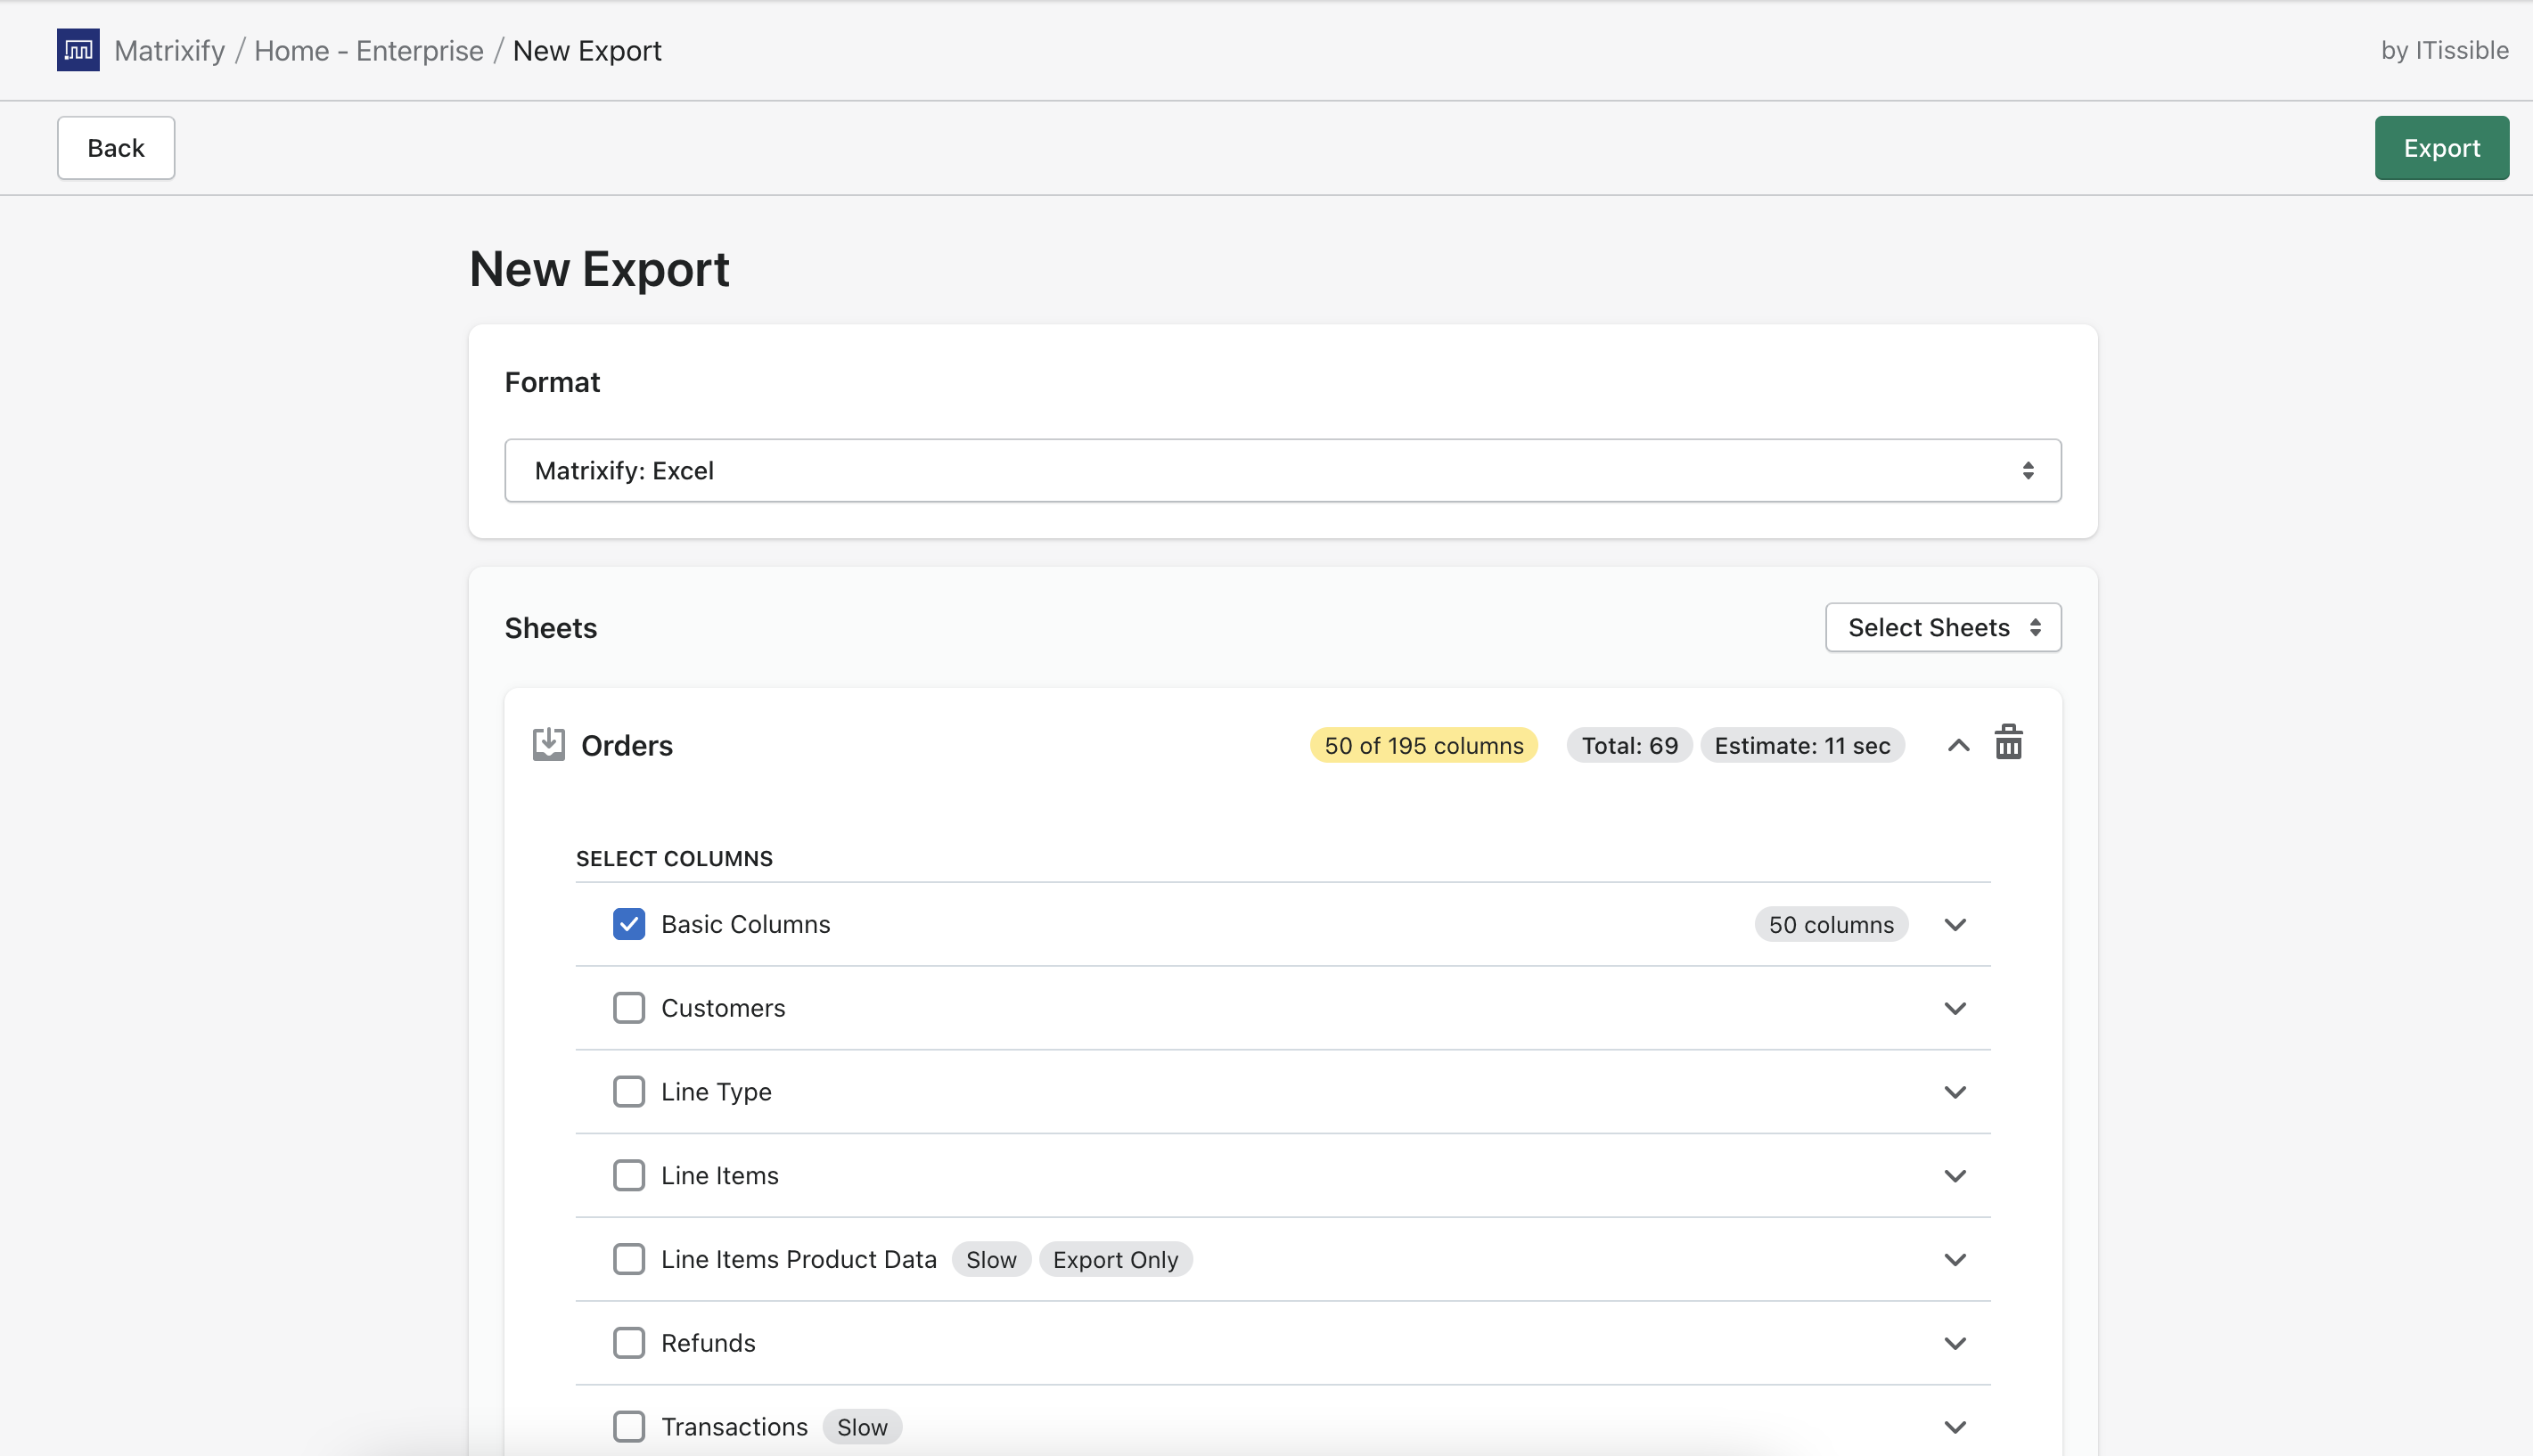Click the 50 of 195 columns badge
This screenshot has height=1456, width=2533.
point(1423,745)
